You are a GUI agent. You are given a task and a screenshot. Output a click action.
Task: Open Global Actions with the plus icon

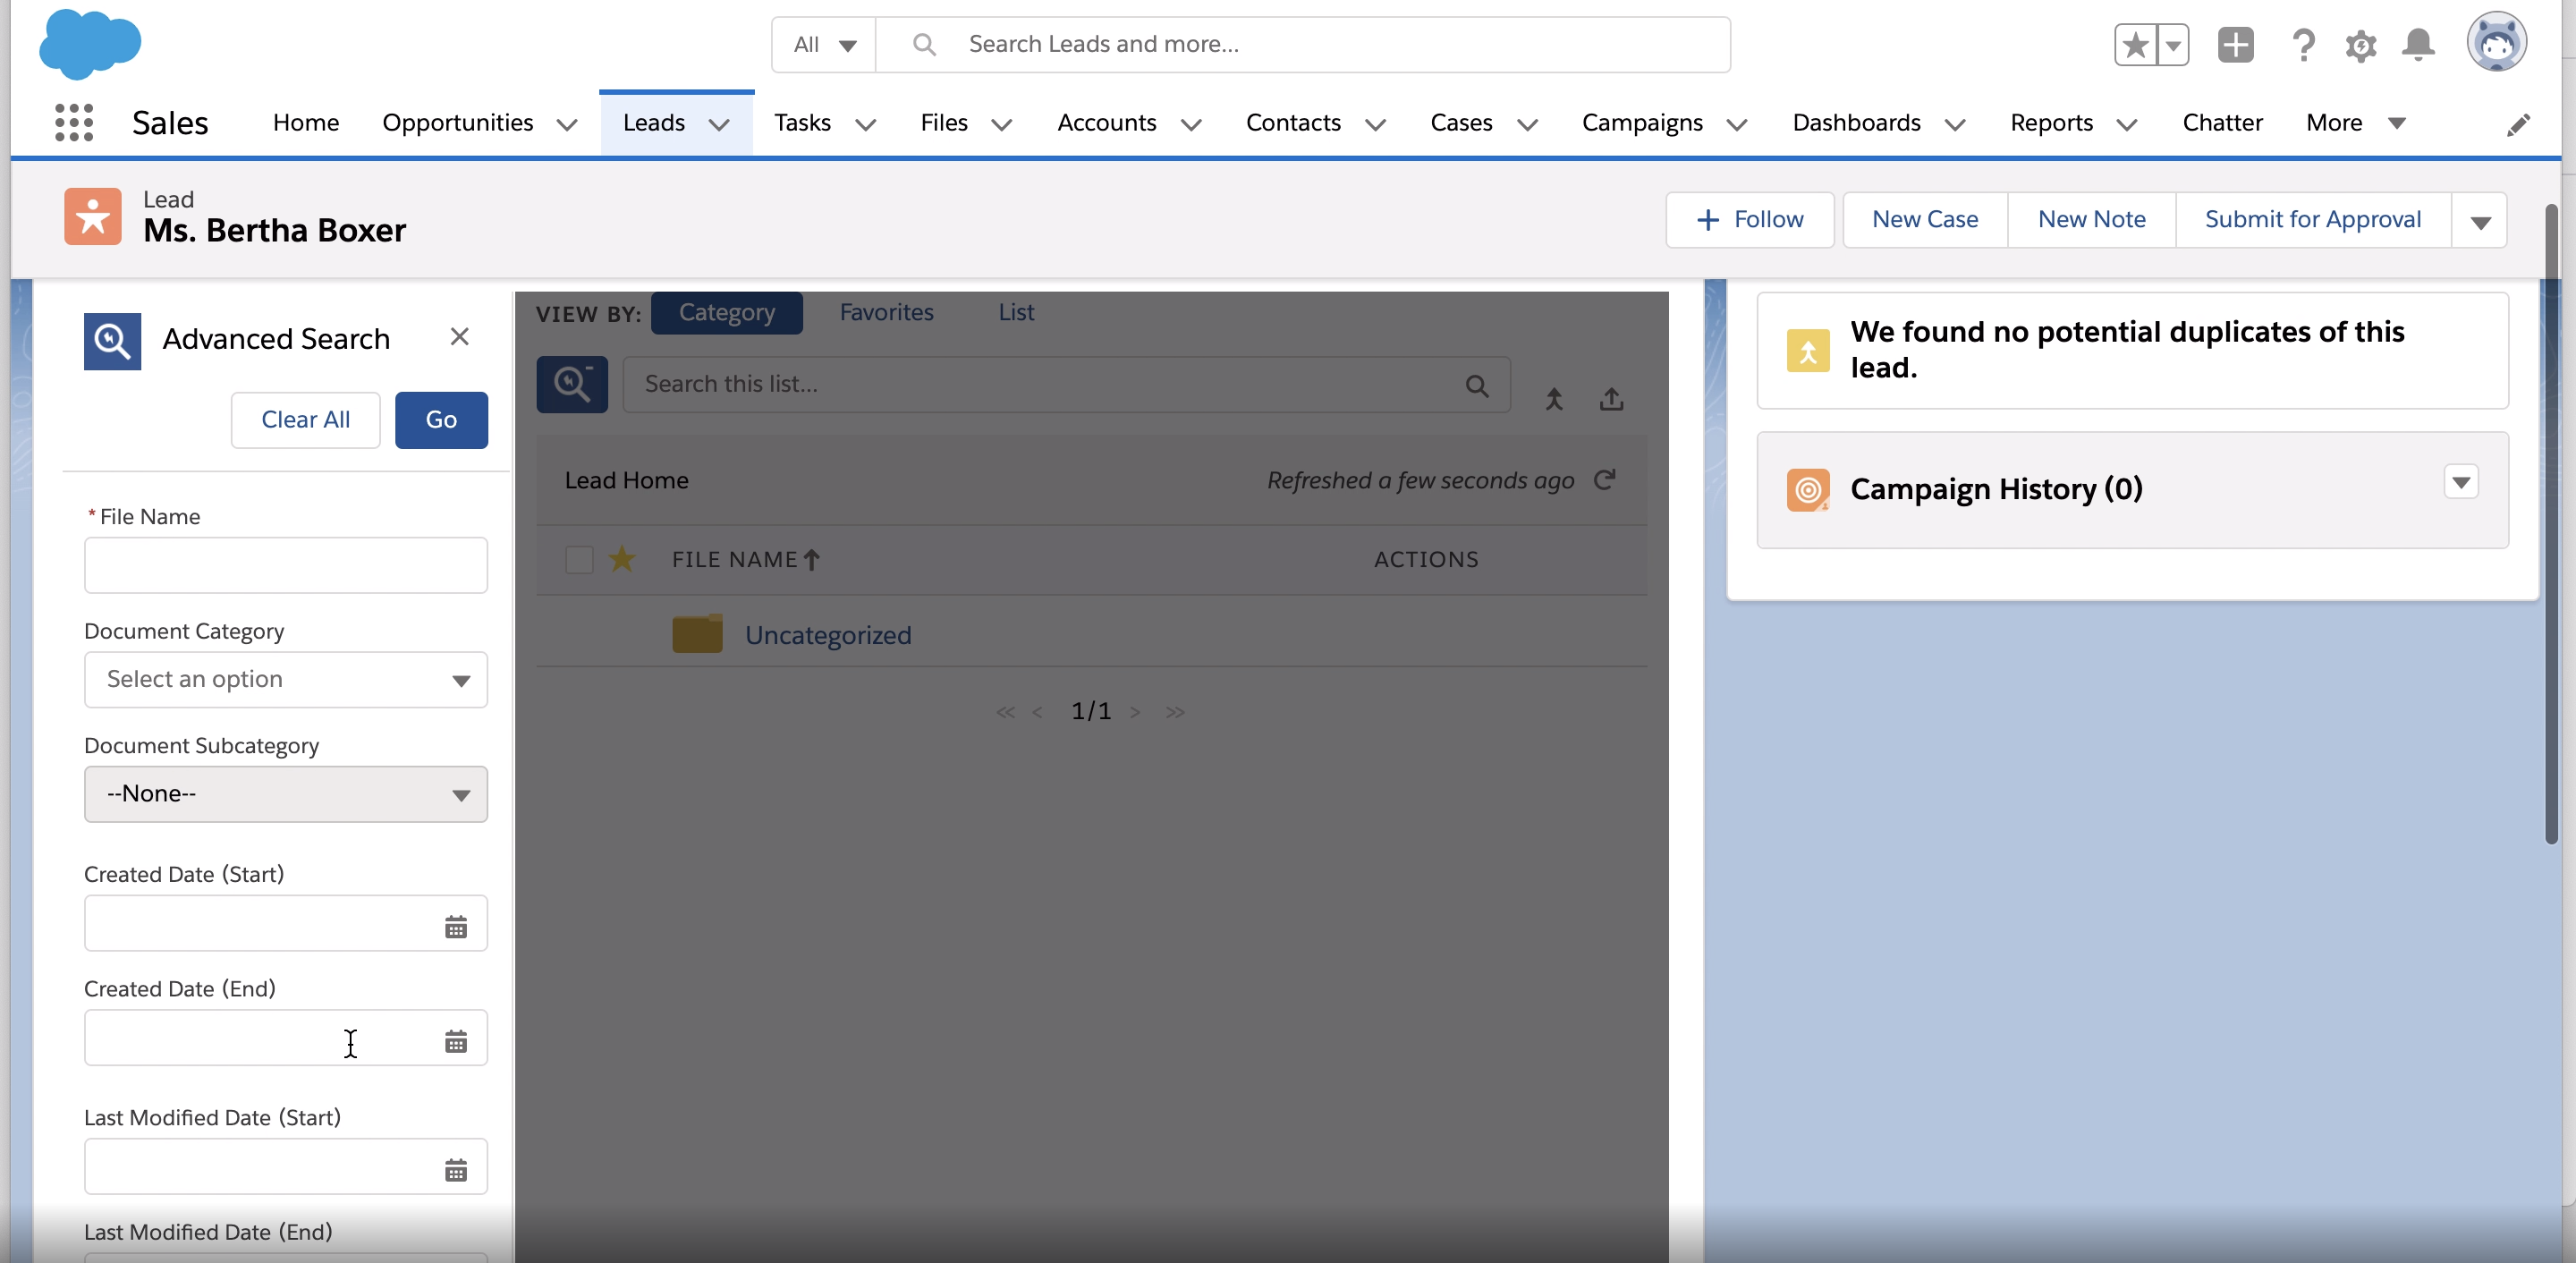[2236, 45]
